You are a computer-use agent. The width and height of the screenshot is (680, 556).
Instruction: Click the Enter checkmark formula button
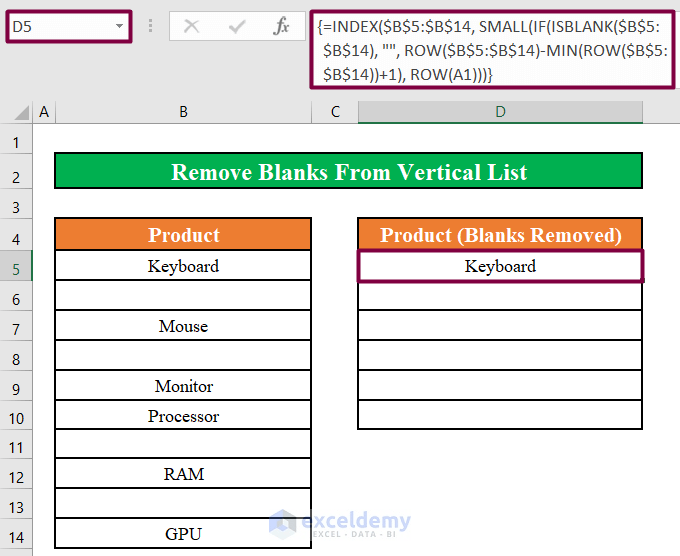click(x=237, y=26)
